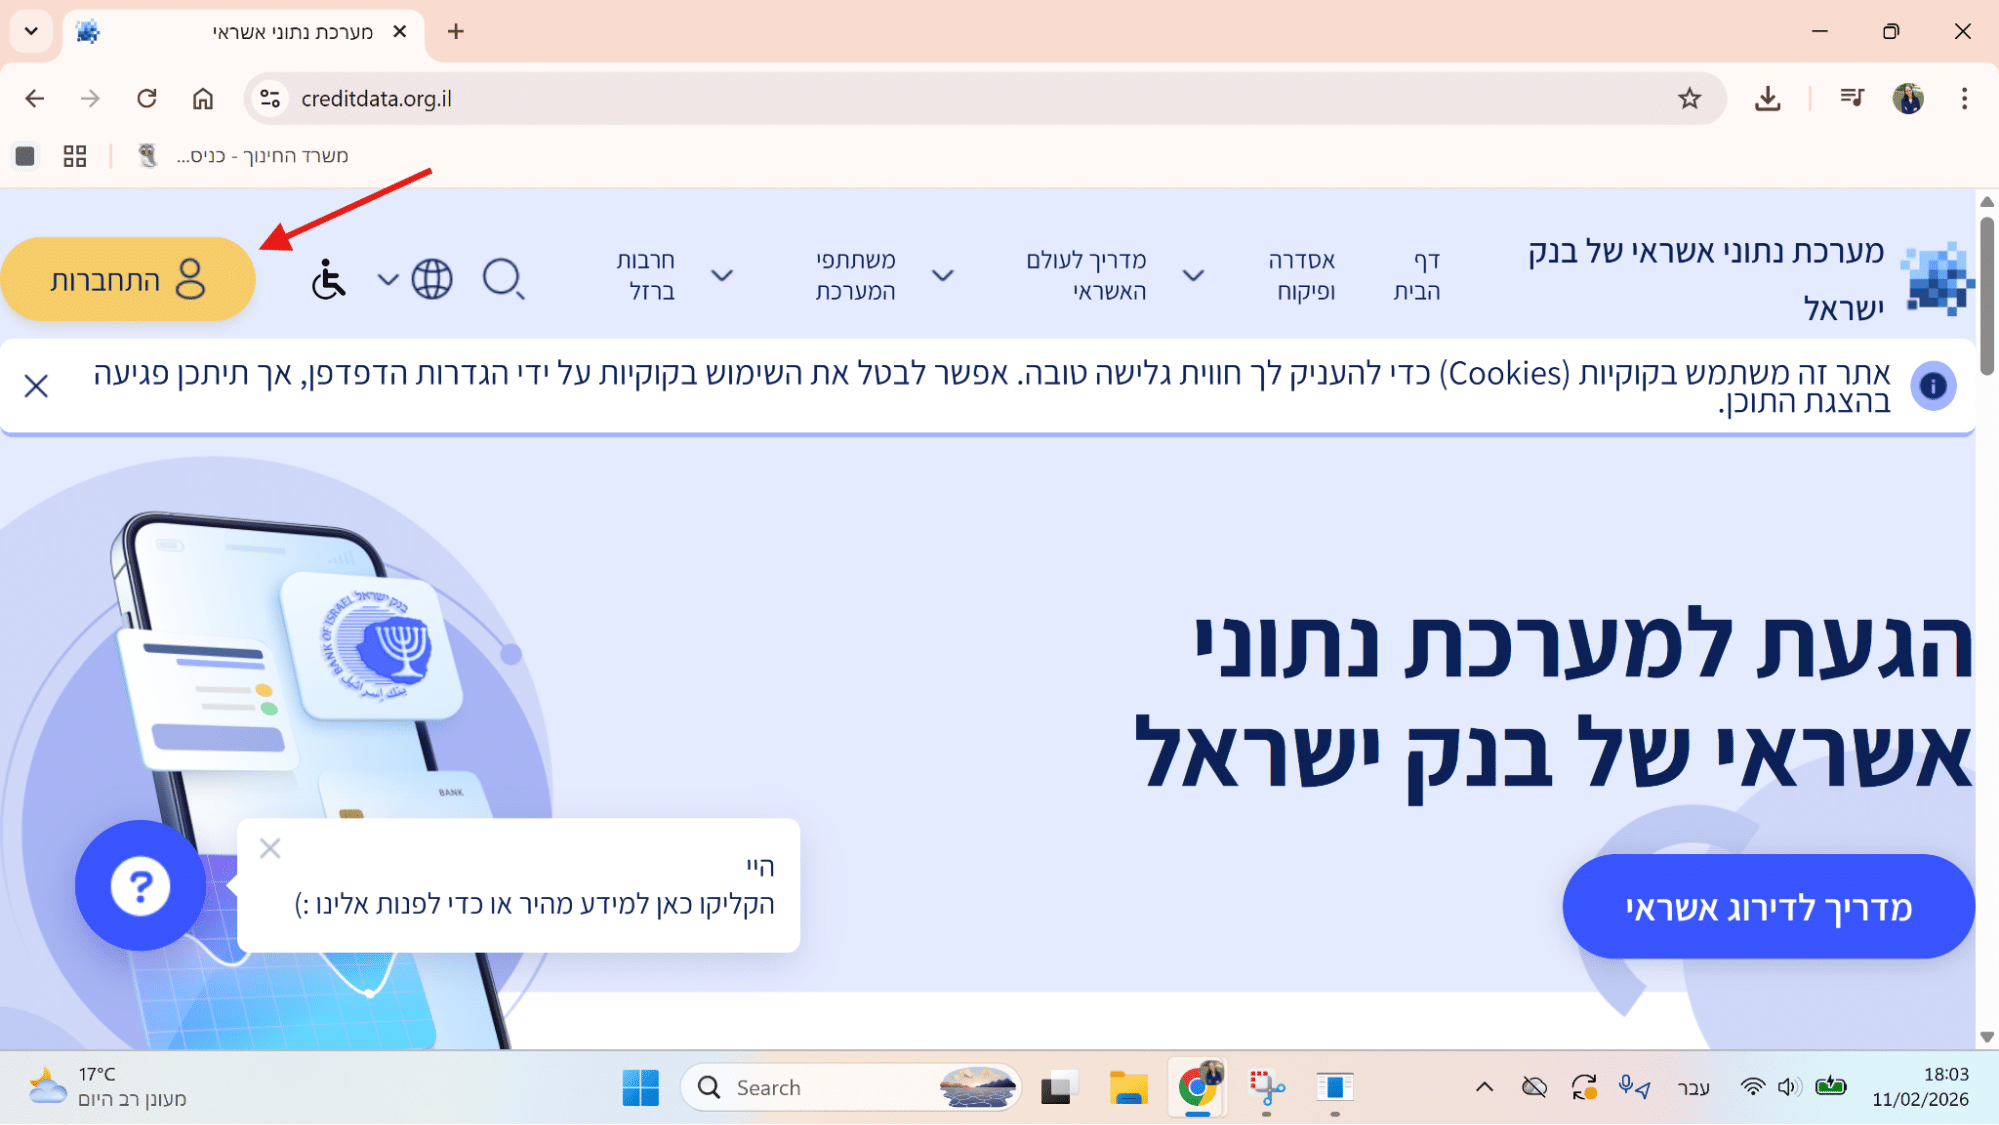Select דף הבית navigation item
The width and height of the screenshot is (1999, 1125).
tap(1417, 275)
